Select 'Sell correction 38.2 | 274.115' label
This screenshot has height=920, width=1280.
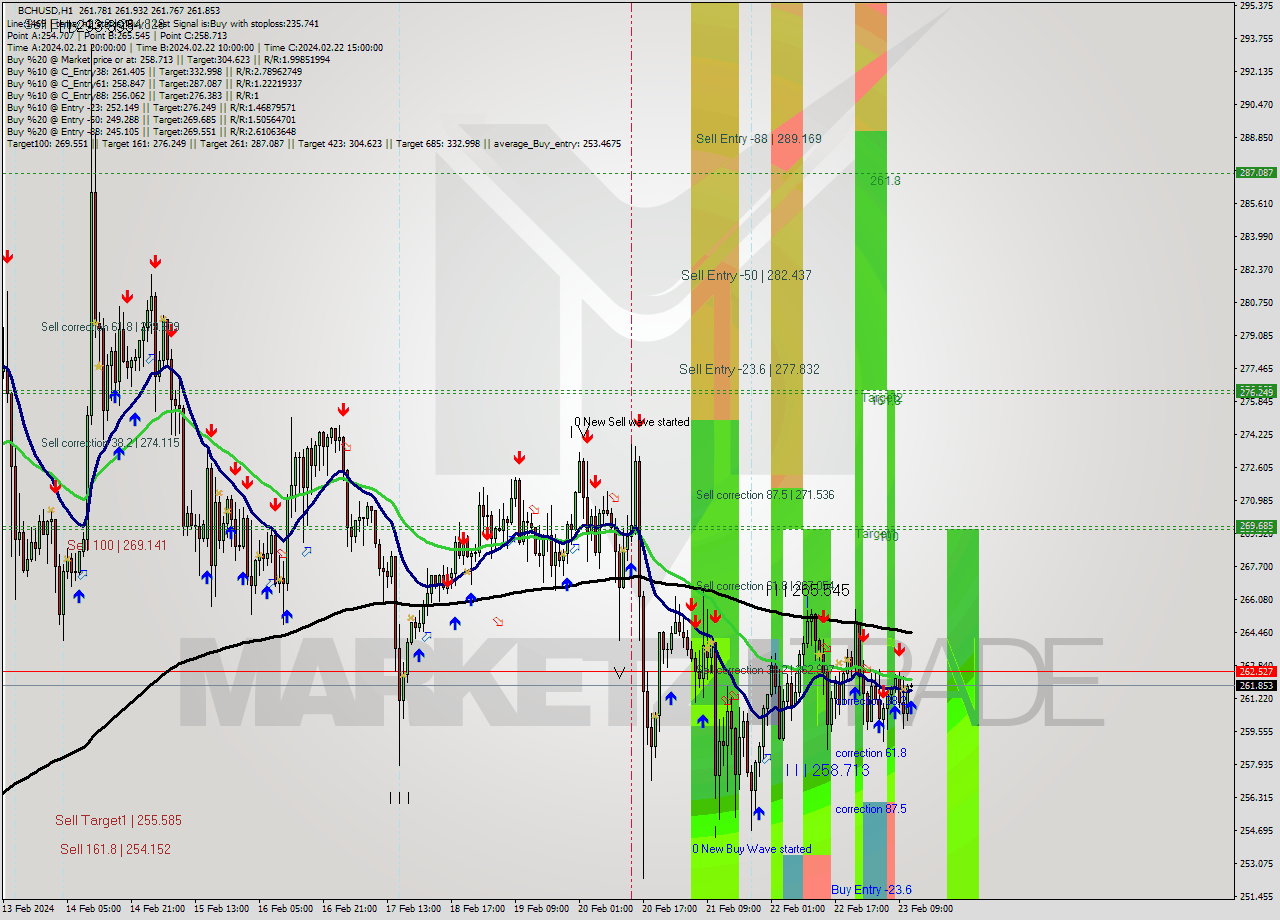point(110,443)
